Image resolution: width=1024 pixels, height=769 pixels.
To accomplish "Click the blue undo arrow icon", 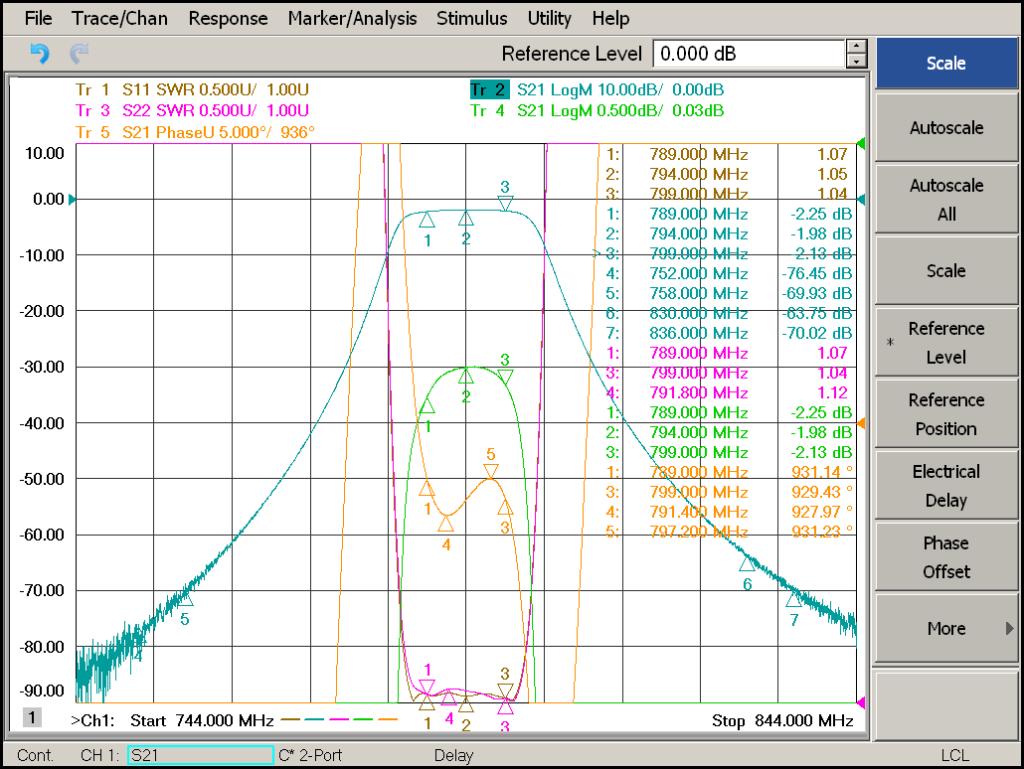I will [40, 53].
